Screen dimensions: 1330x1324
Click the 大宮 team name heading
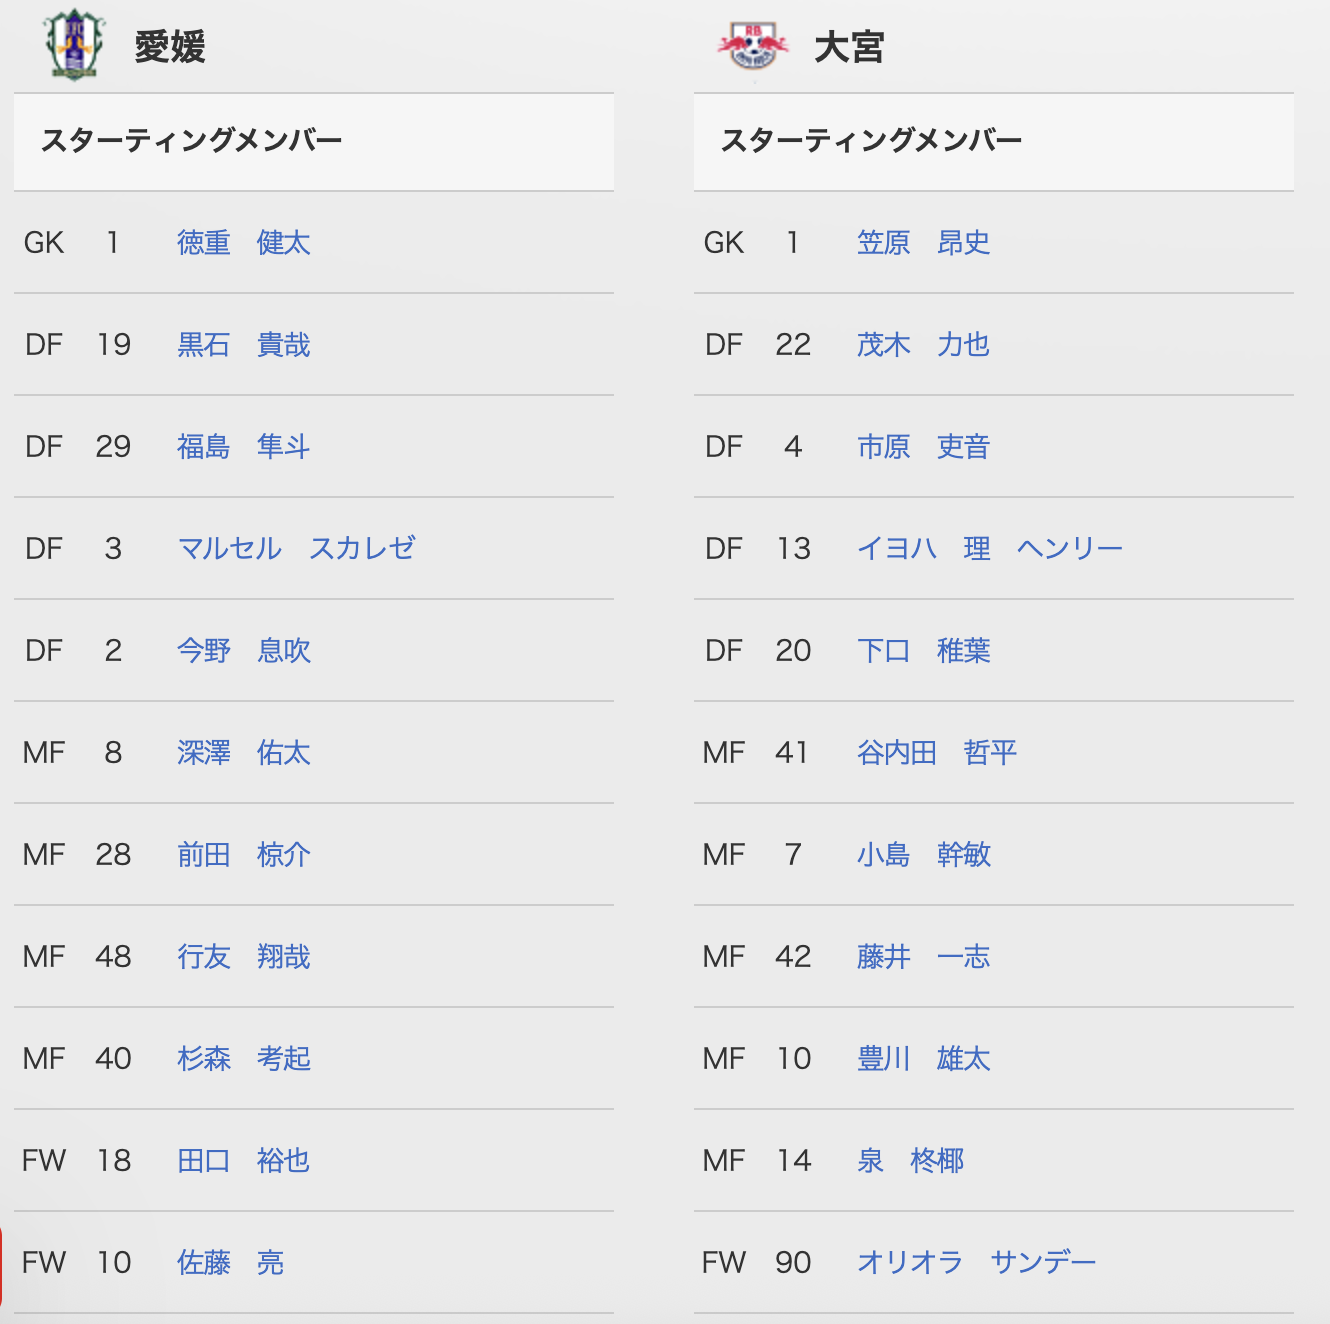[849, 47]
